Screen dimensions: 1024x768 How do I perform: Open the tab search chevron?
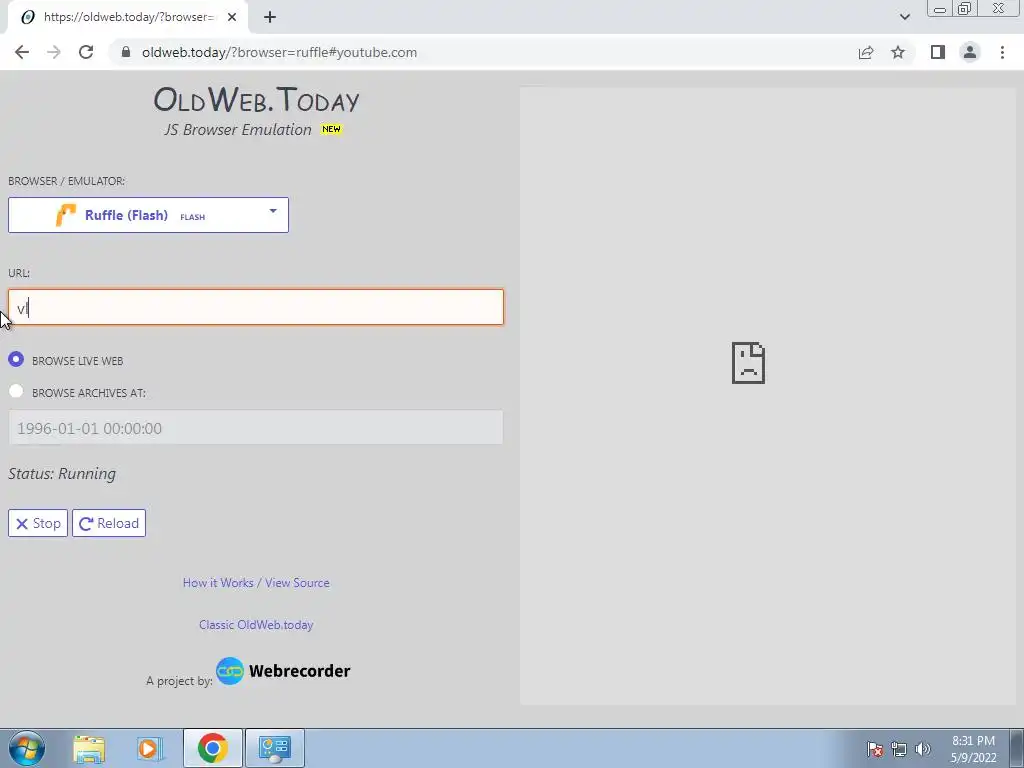(904, 17)
